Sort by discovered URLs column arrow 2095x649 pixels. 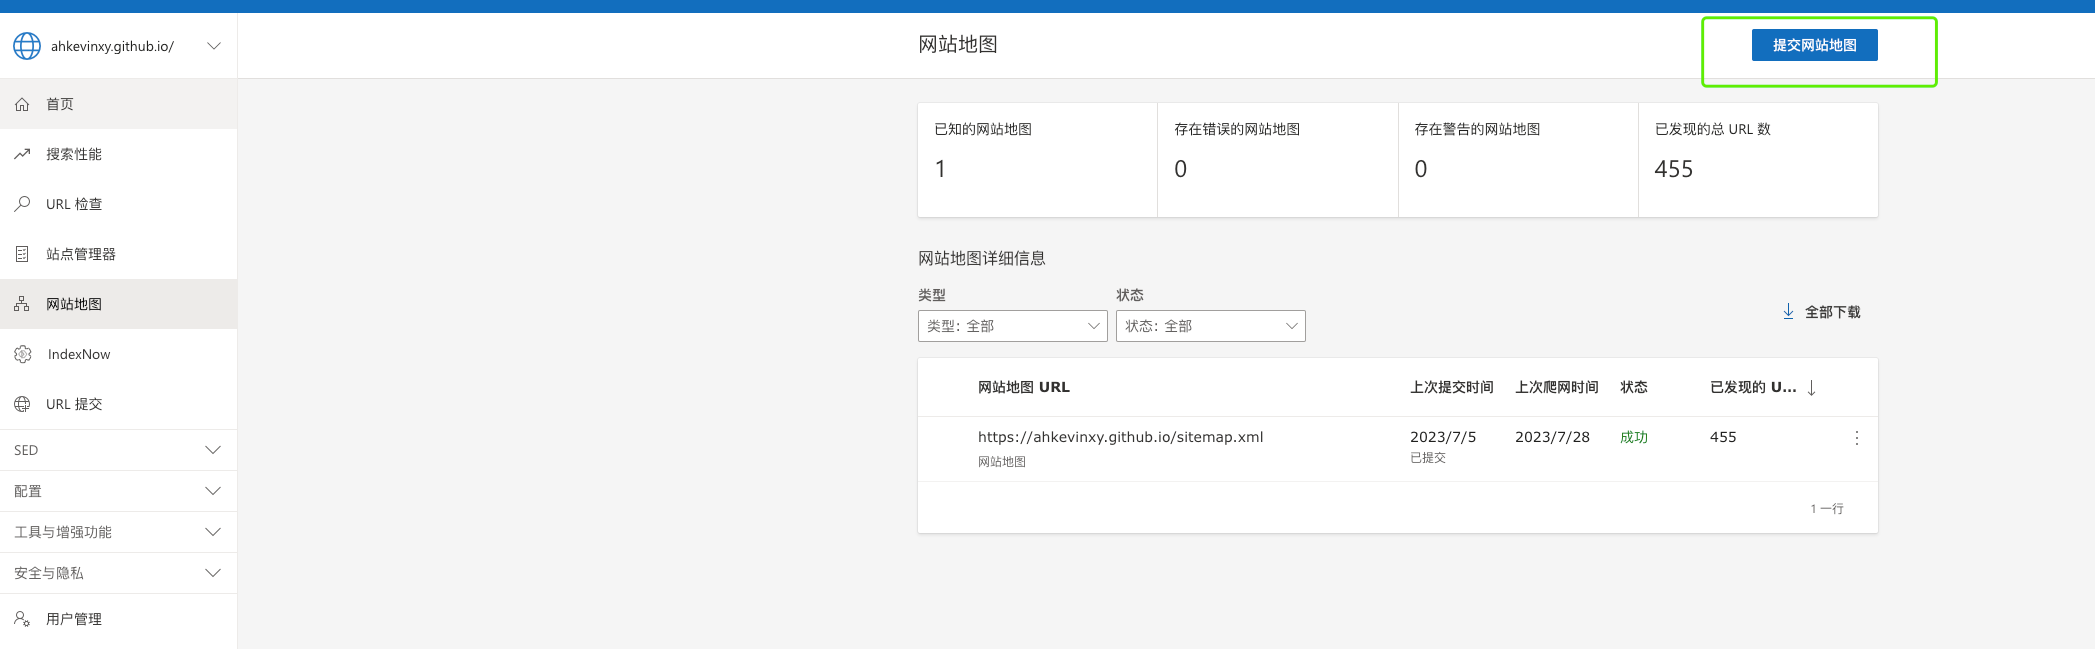pos(1811,388)
